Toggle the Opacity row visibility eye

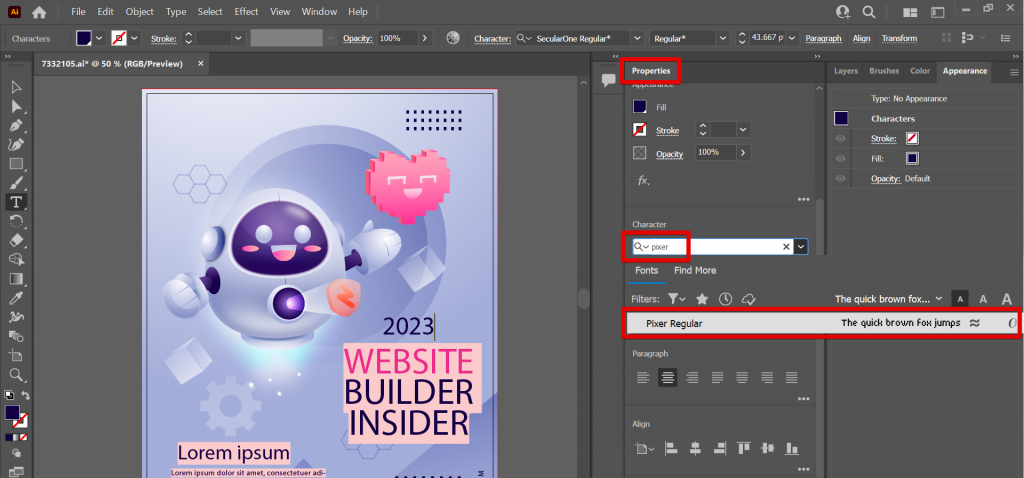[841, 178]
